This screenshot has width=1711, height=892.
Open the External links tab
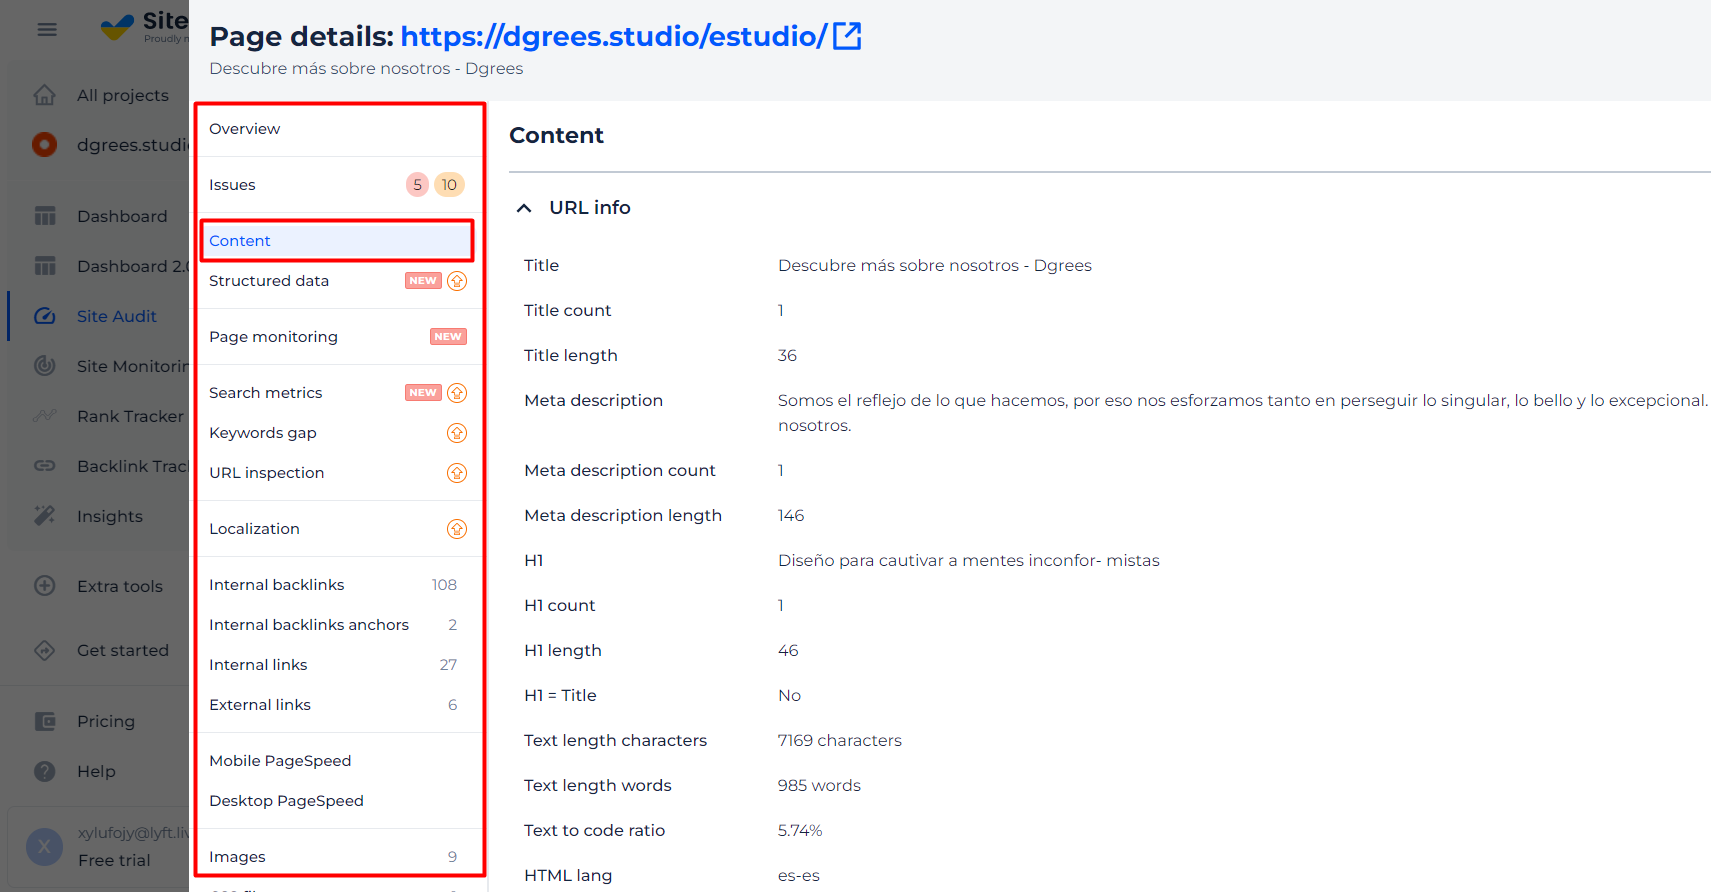pyautogui.click(x=338, y=705)
